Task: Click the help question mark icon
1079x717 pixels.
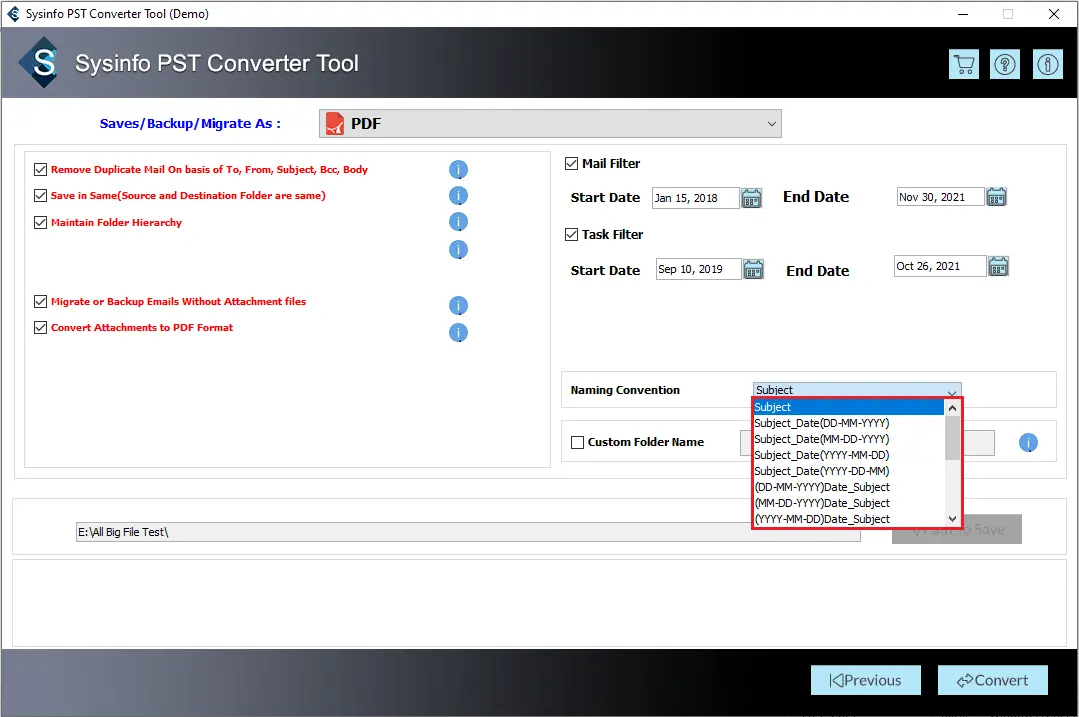Action: click(x=1005, y=64)
